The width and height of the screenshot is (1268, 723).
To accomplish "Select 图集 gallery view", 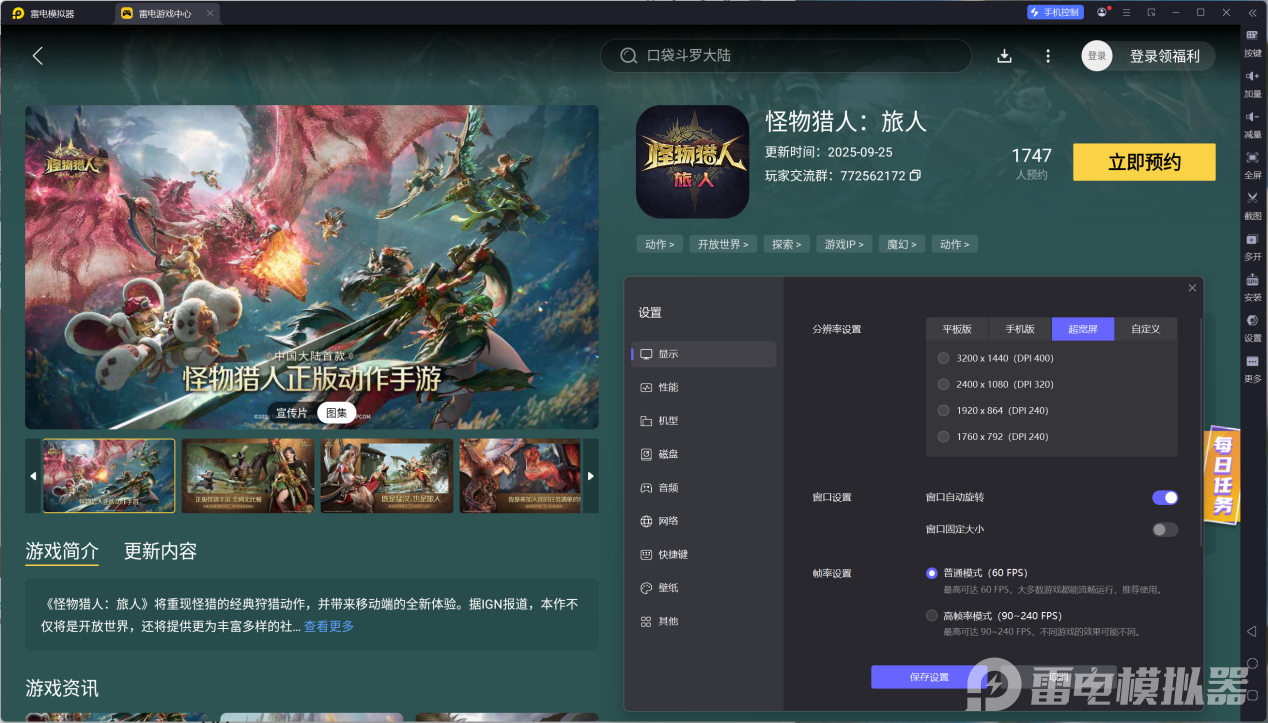I will click(x=337, y=412).
